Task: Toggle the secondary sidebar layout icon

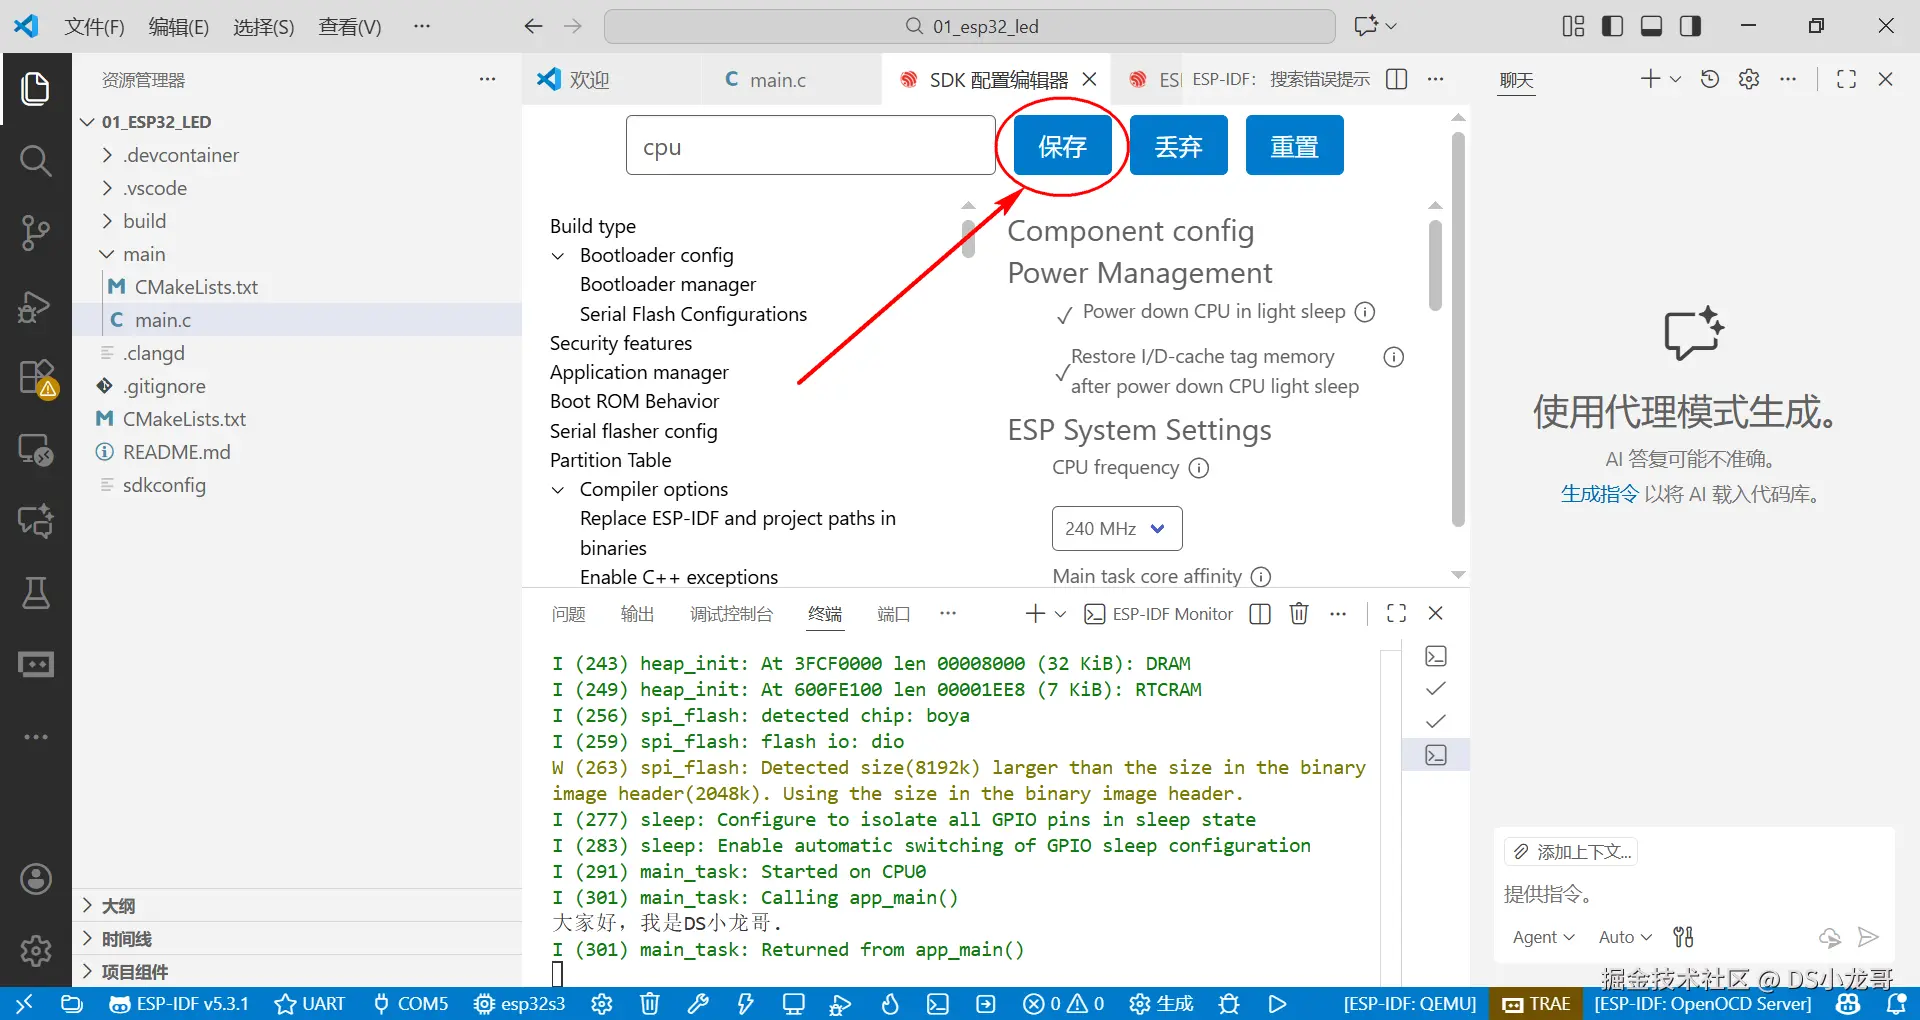Action: pyautogui.click(x=1690, y=26)
